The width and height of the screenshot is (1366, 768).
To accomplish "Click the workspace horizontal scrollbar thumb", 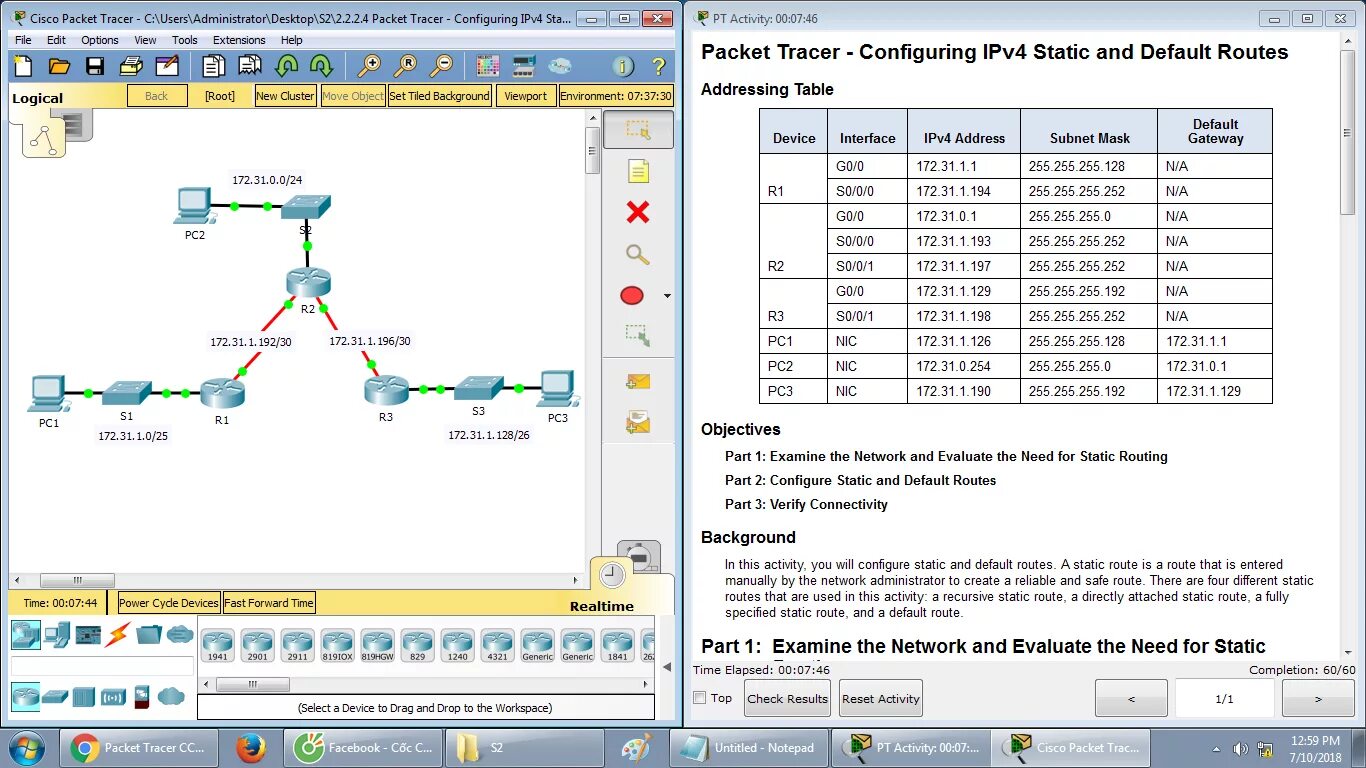I will 77,580.
